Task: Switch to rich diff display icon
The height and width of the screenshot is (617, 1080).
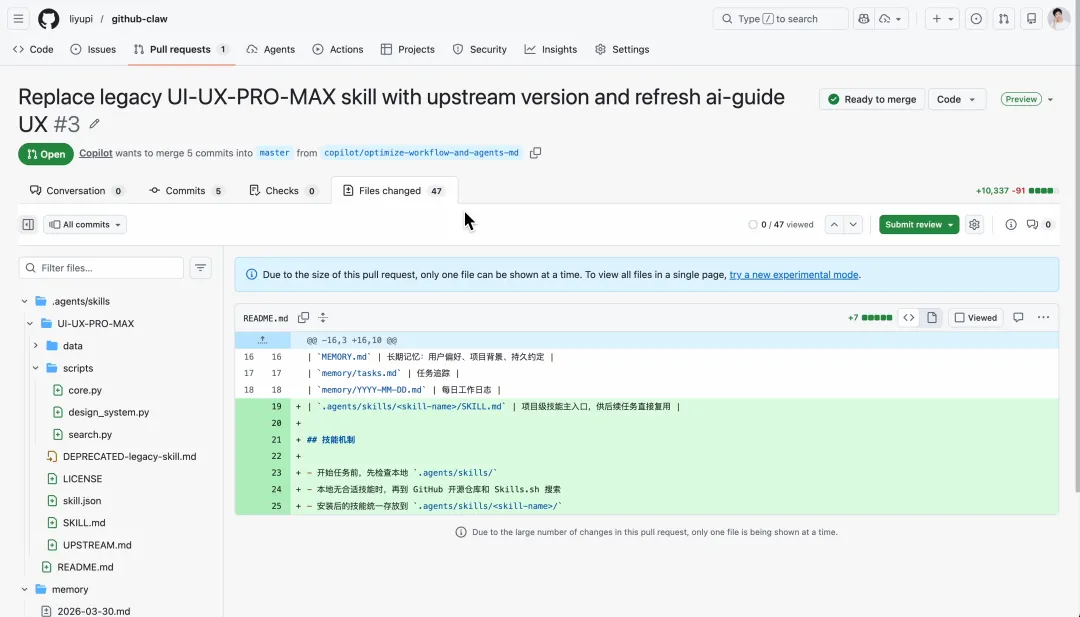Action: [932, 318]
